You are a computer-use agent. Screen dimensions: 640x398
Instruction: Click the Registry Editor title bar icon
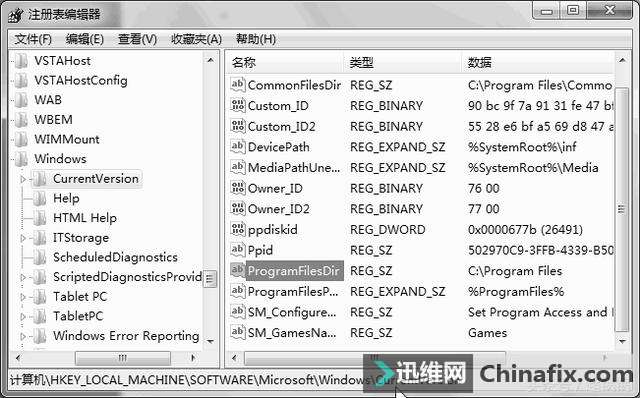16,15
